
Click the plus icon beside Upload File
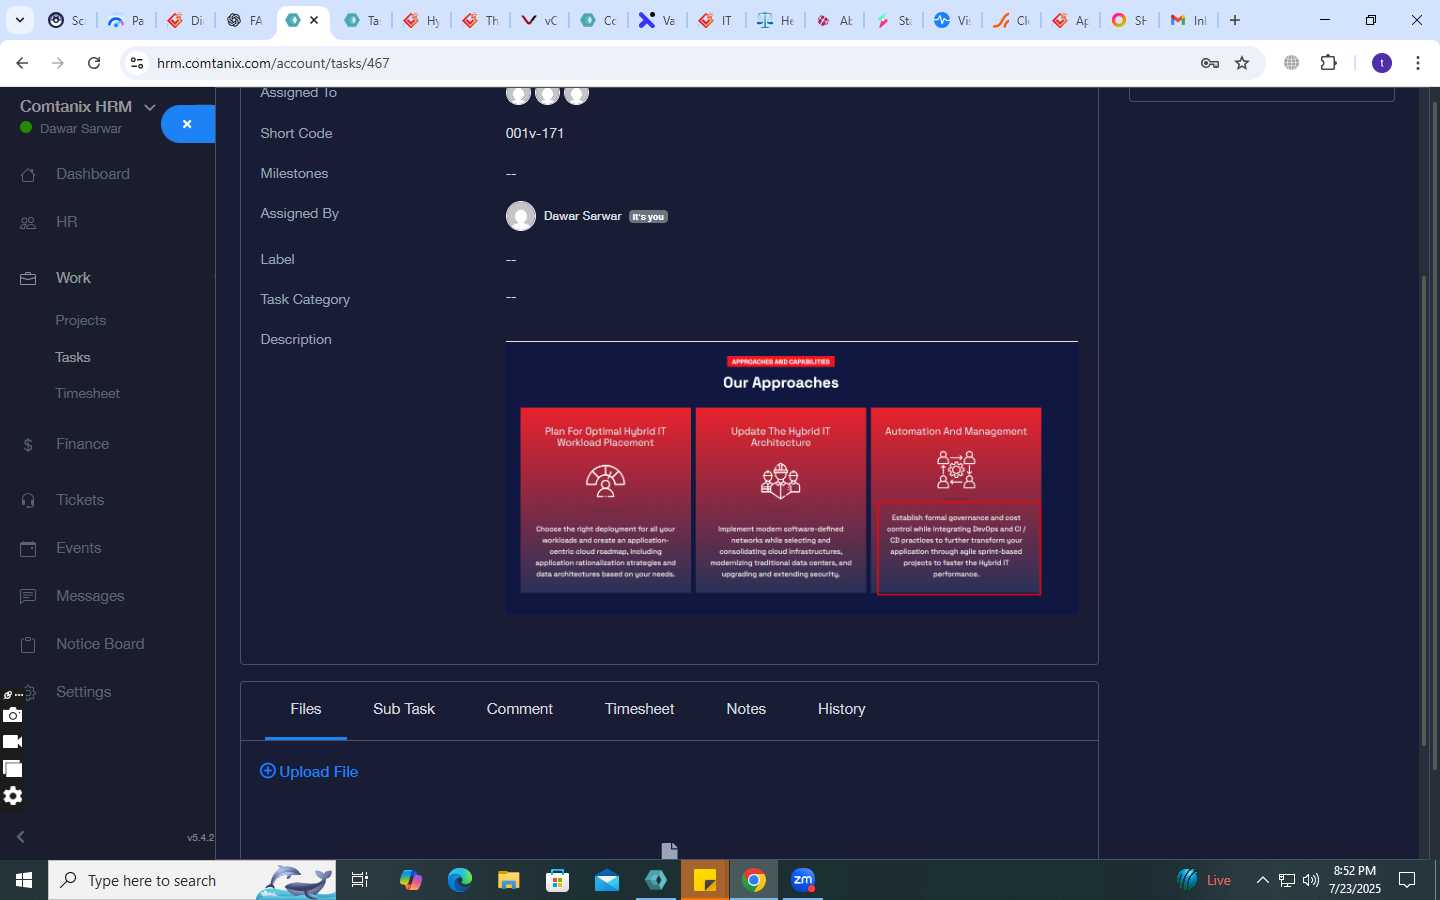click(x=267, y=771)
